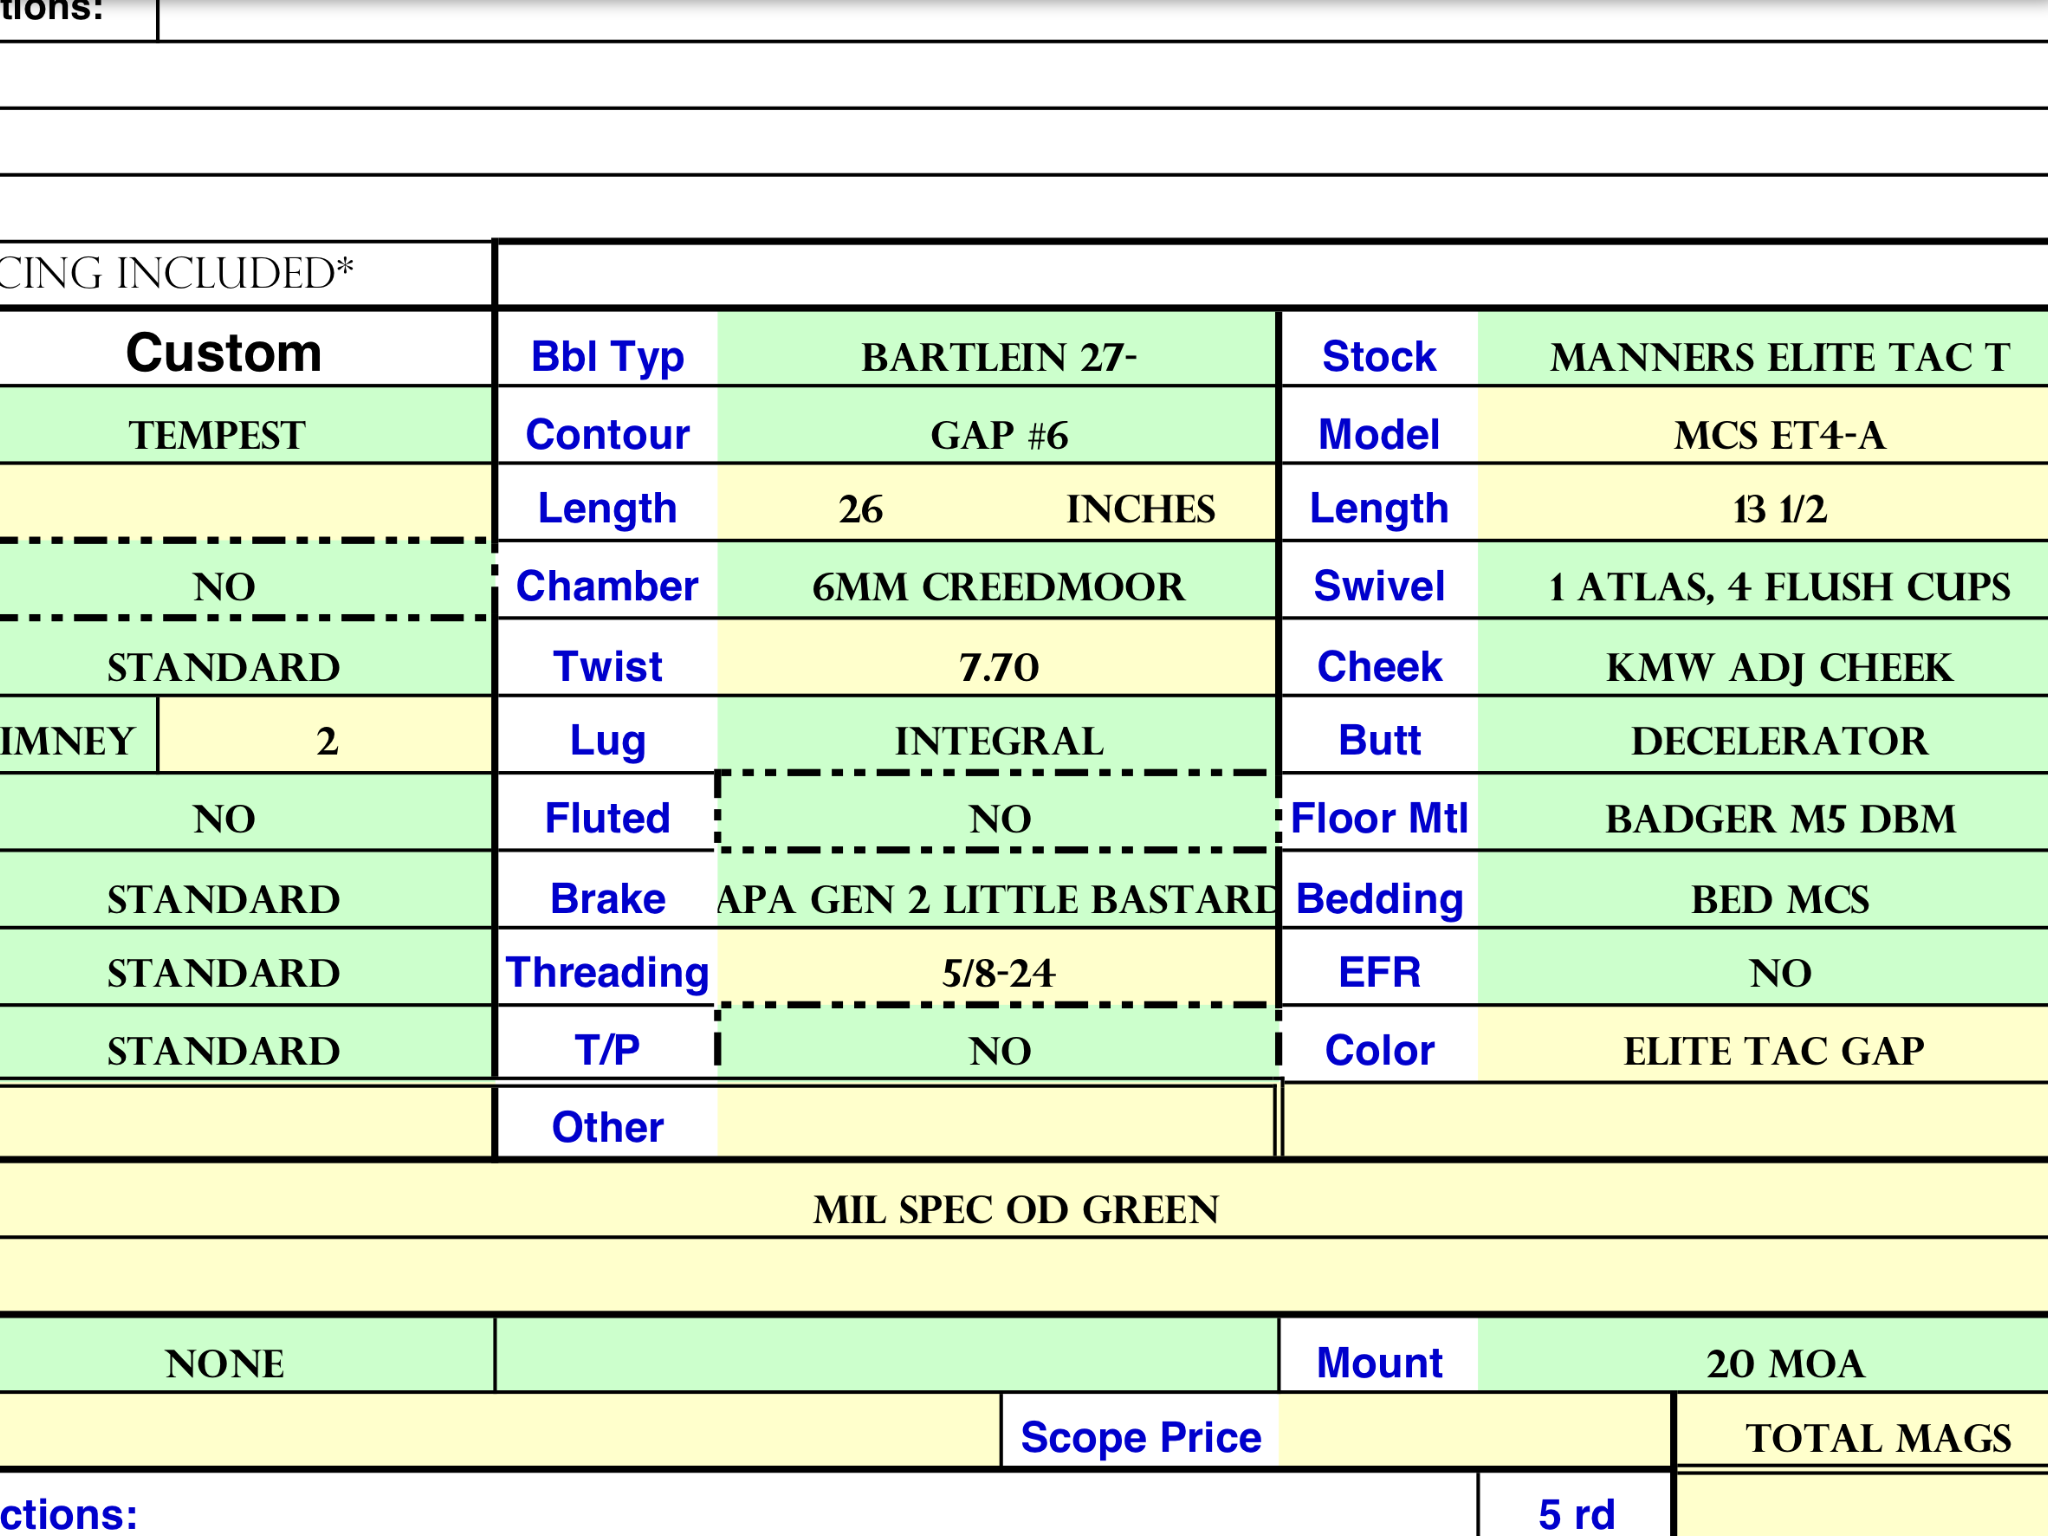Click the 'Twist' label

pos(607,666)
